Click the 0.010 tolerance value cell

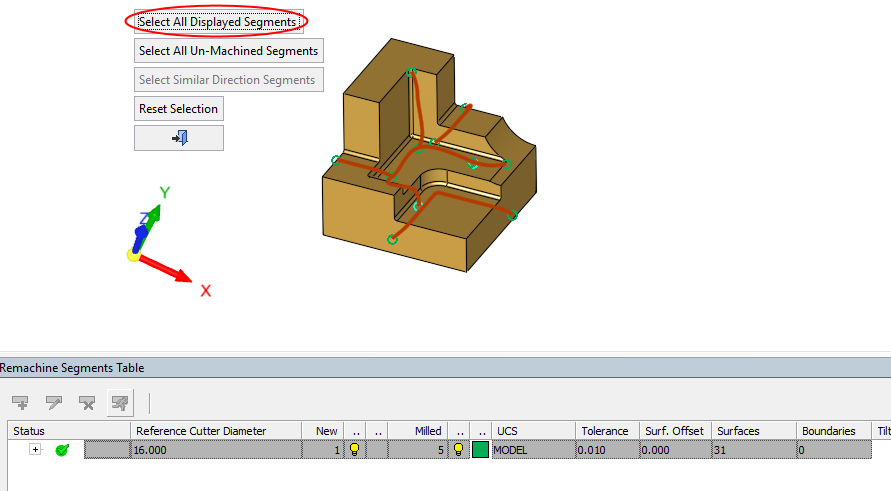[607, 450]
